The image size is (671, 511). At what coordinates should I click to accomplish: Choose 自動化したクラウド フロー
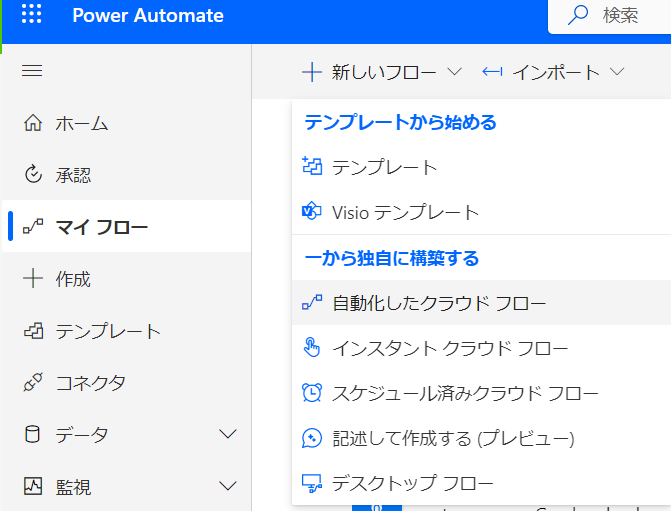tap(481, 303)
